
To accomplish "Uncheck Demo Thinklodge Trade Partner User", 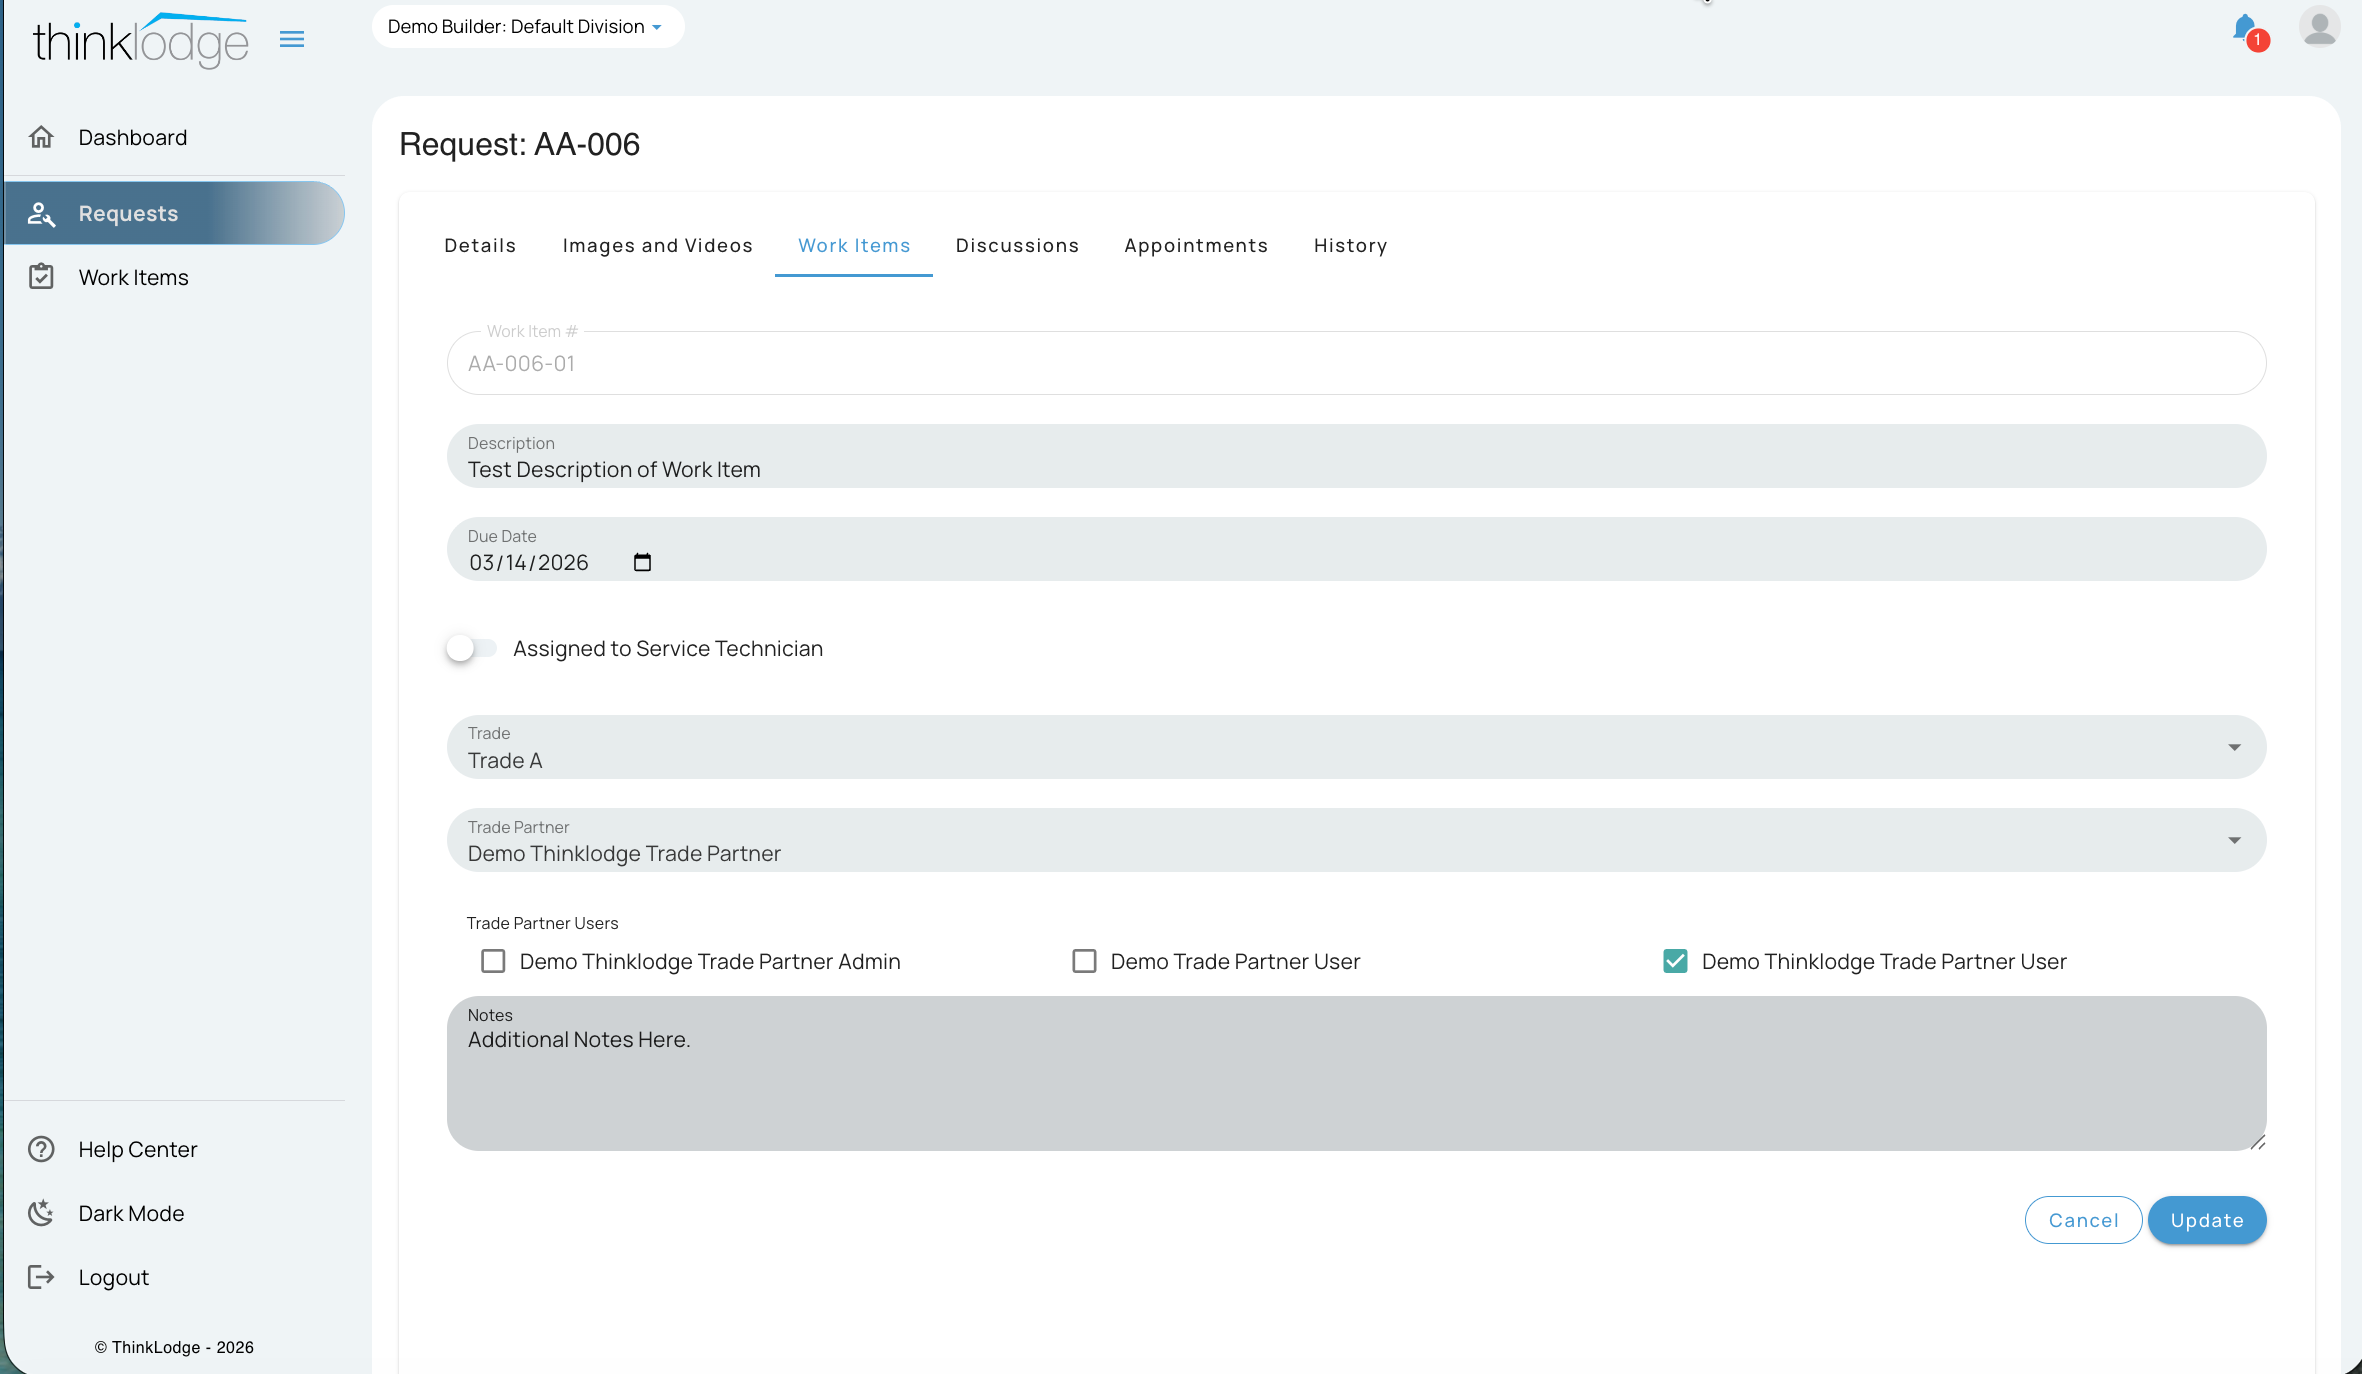I will 1675,961.
